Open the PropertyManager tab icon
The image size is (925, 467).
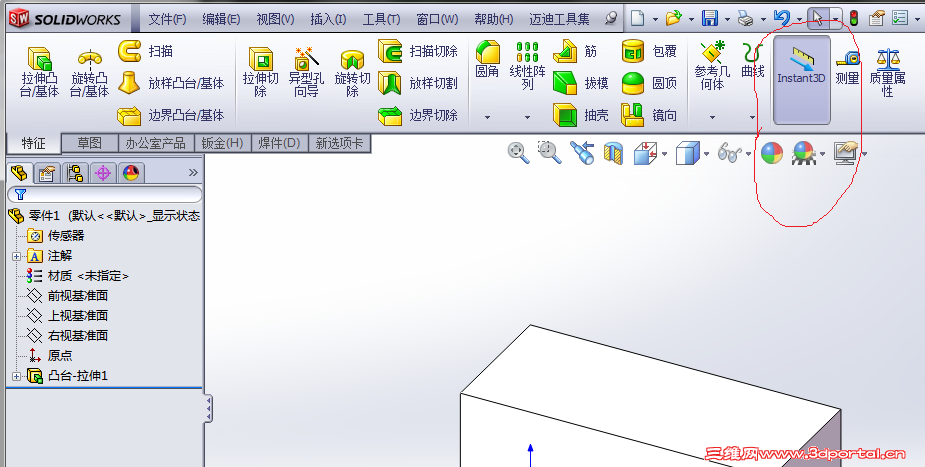[x=46, y=173]
